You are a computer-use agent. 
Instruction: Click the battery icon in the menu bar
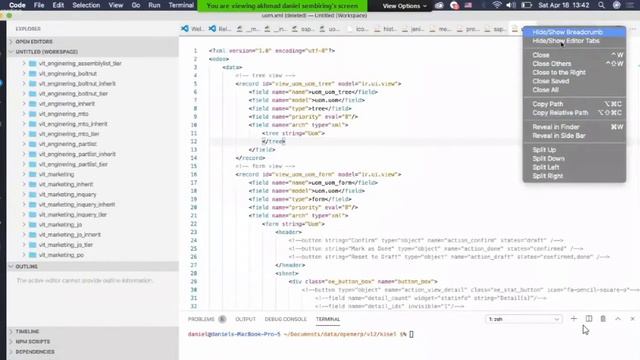(x=527, y=5)
